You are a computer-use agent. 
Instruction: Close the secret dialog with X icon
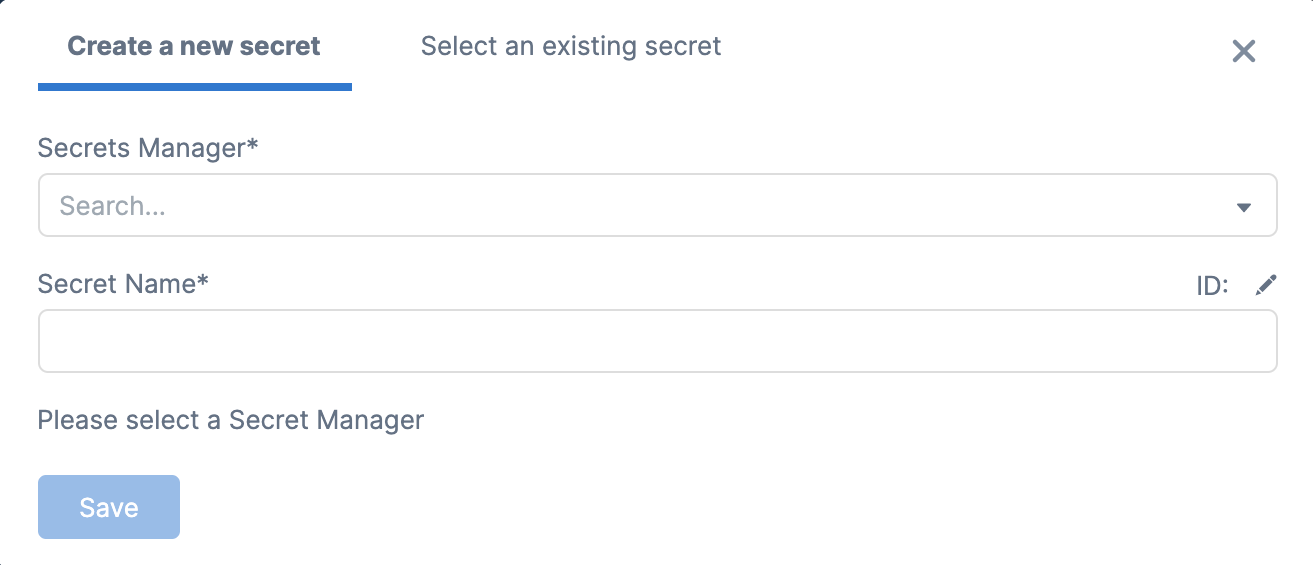coord(1243,51)
